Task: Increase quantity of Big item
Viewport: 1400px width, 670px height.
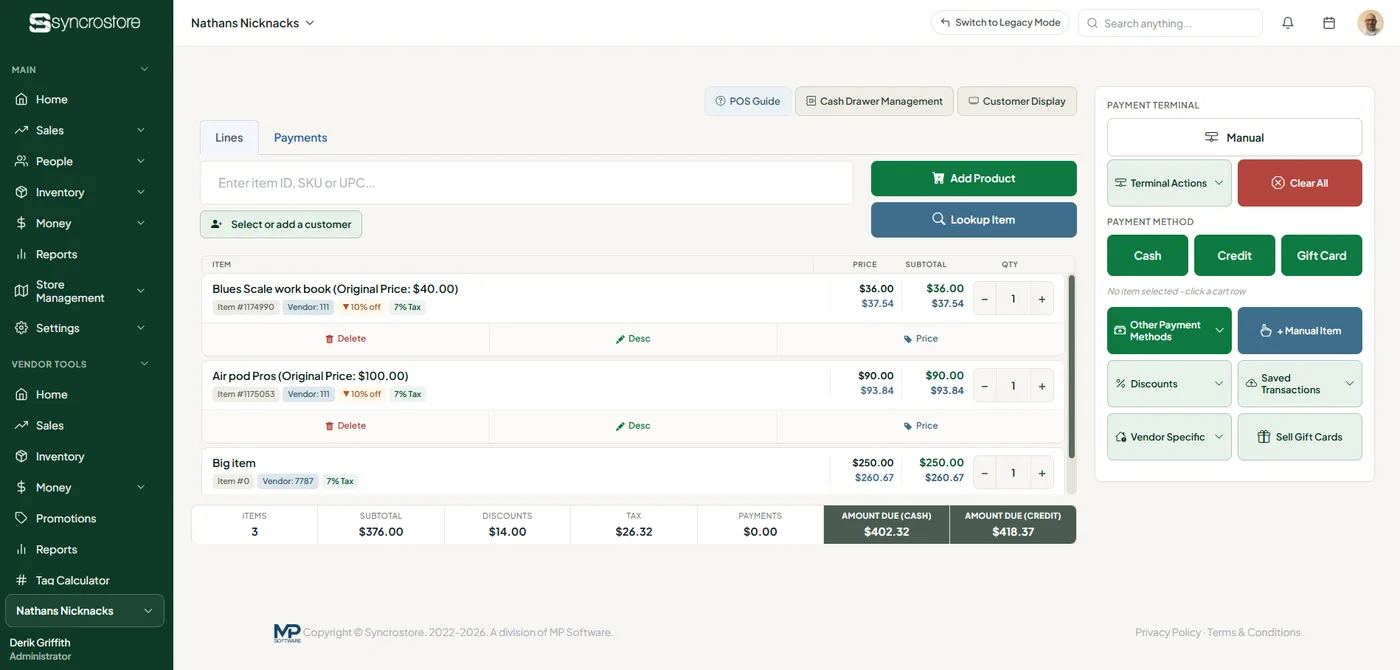Action: pos(1041,473)
